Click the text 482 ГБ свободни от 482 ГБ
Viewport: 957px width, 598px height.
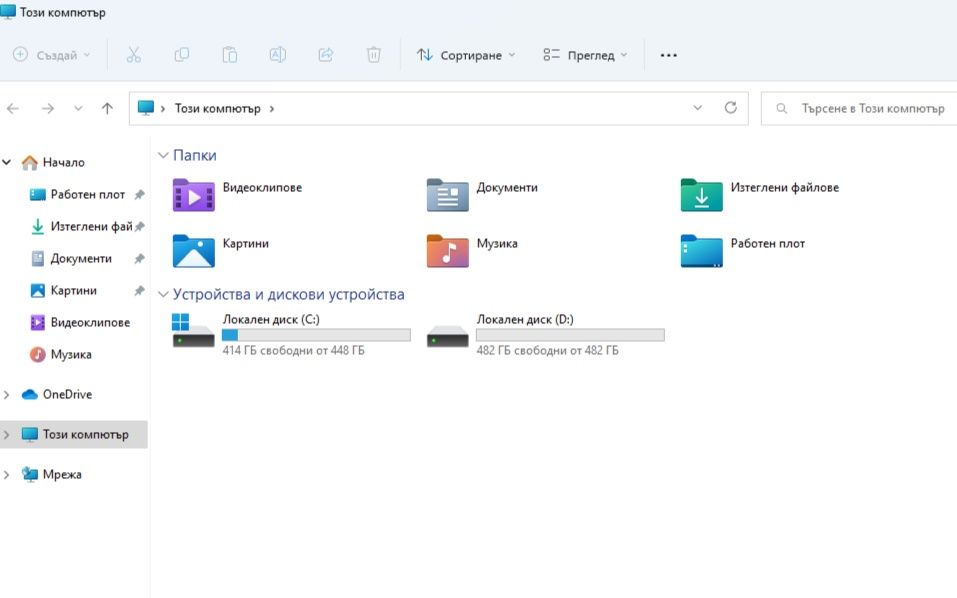tap(547, 351)
